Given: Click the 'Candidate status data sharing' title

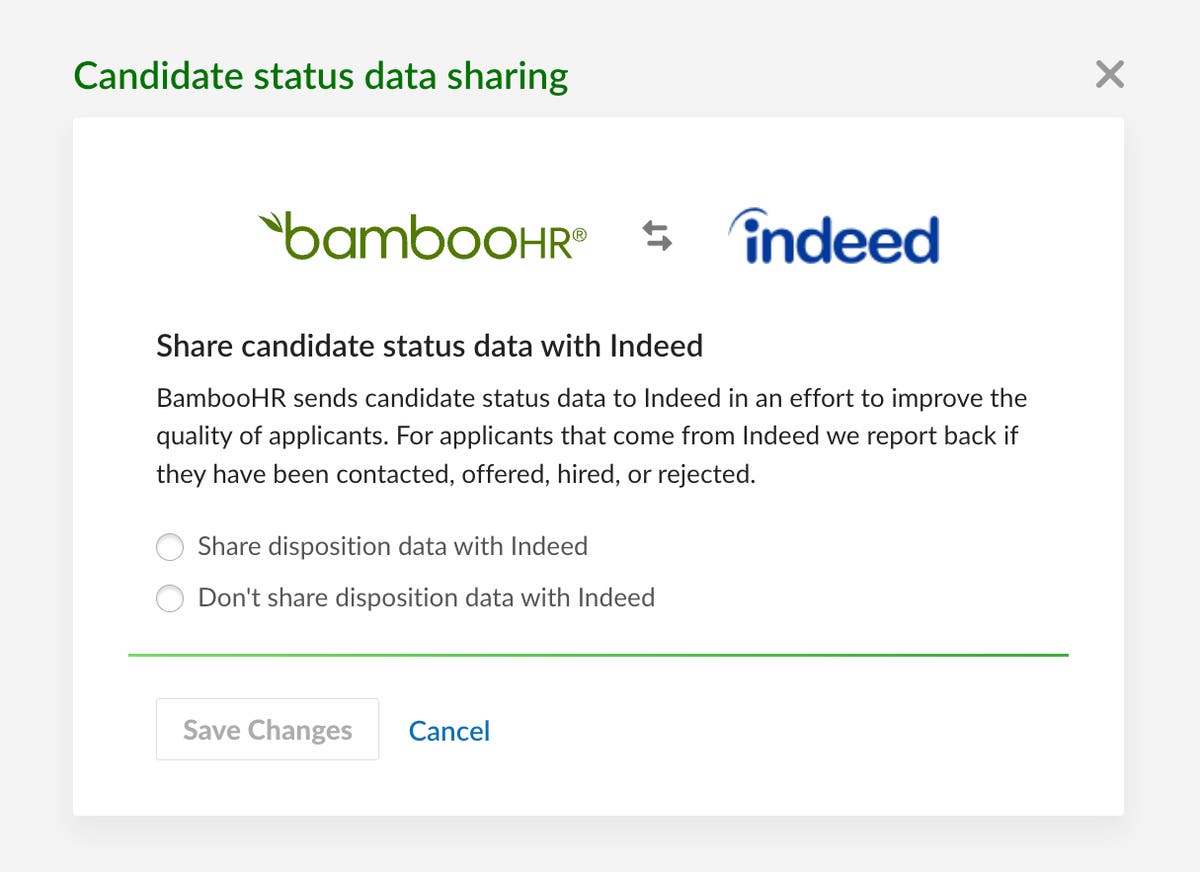Looking at the screenshot, I should coord(321,75).
